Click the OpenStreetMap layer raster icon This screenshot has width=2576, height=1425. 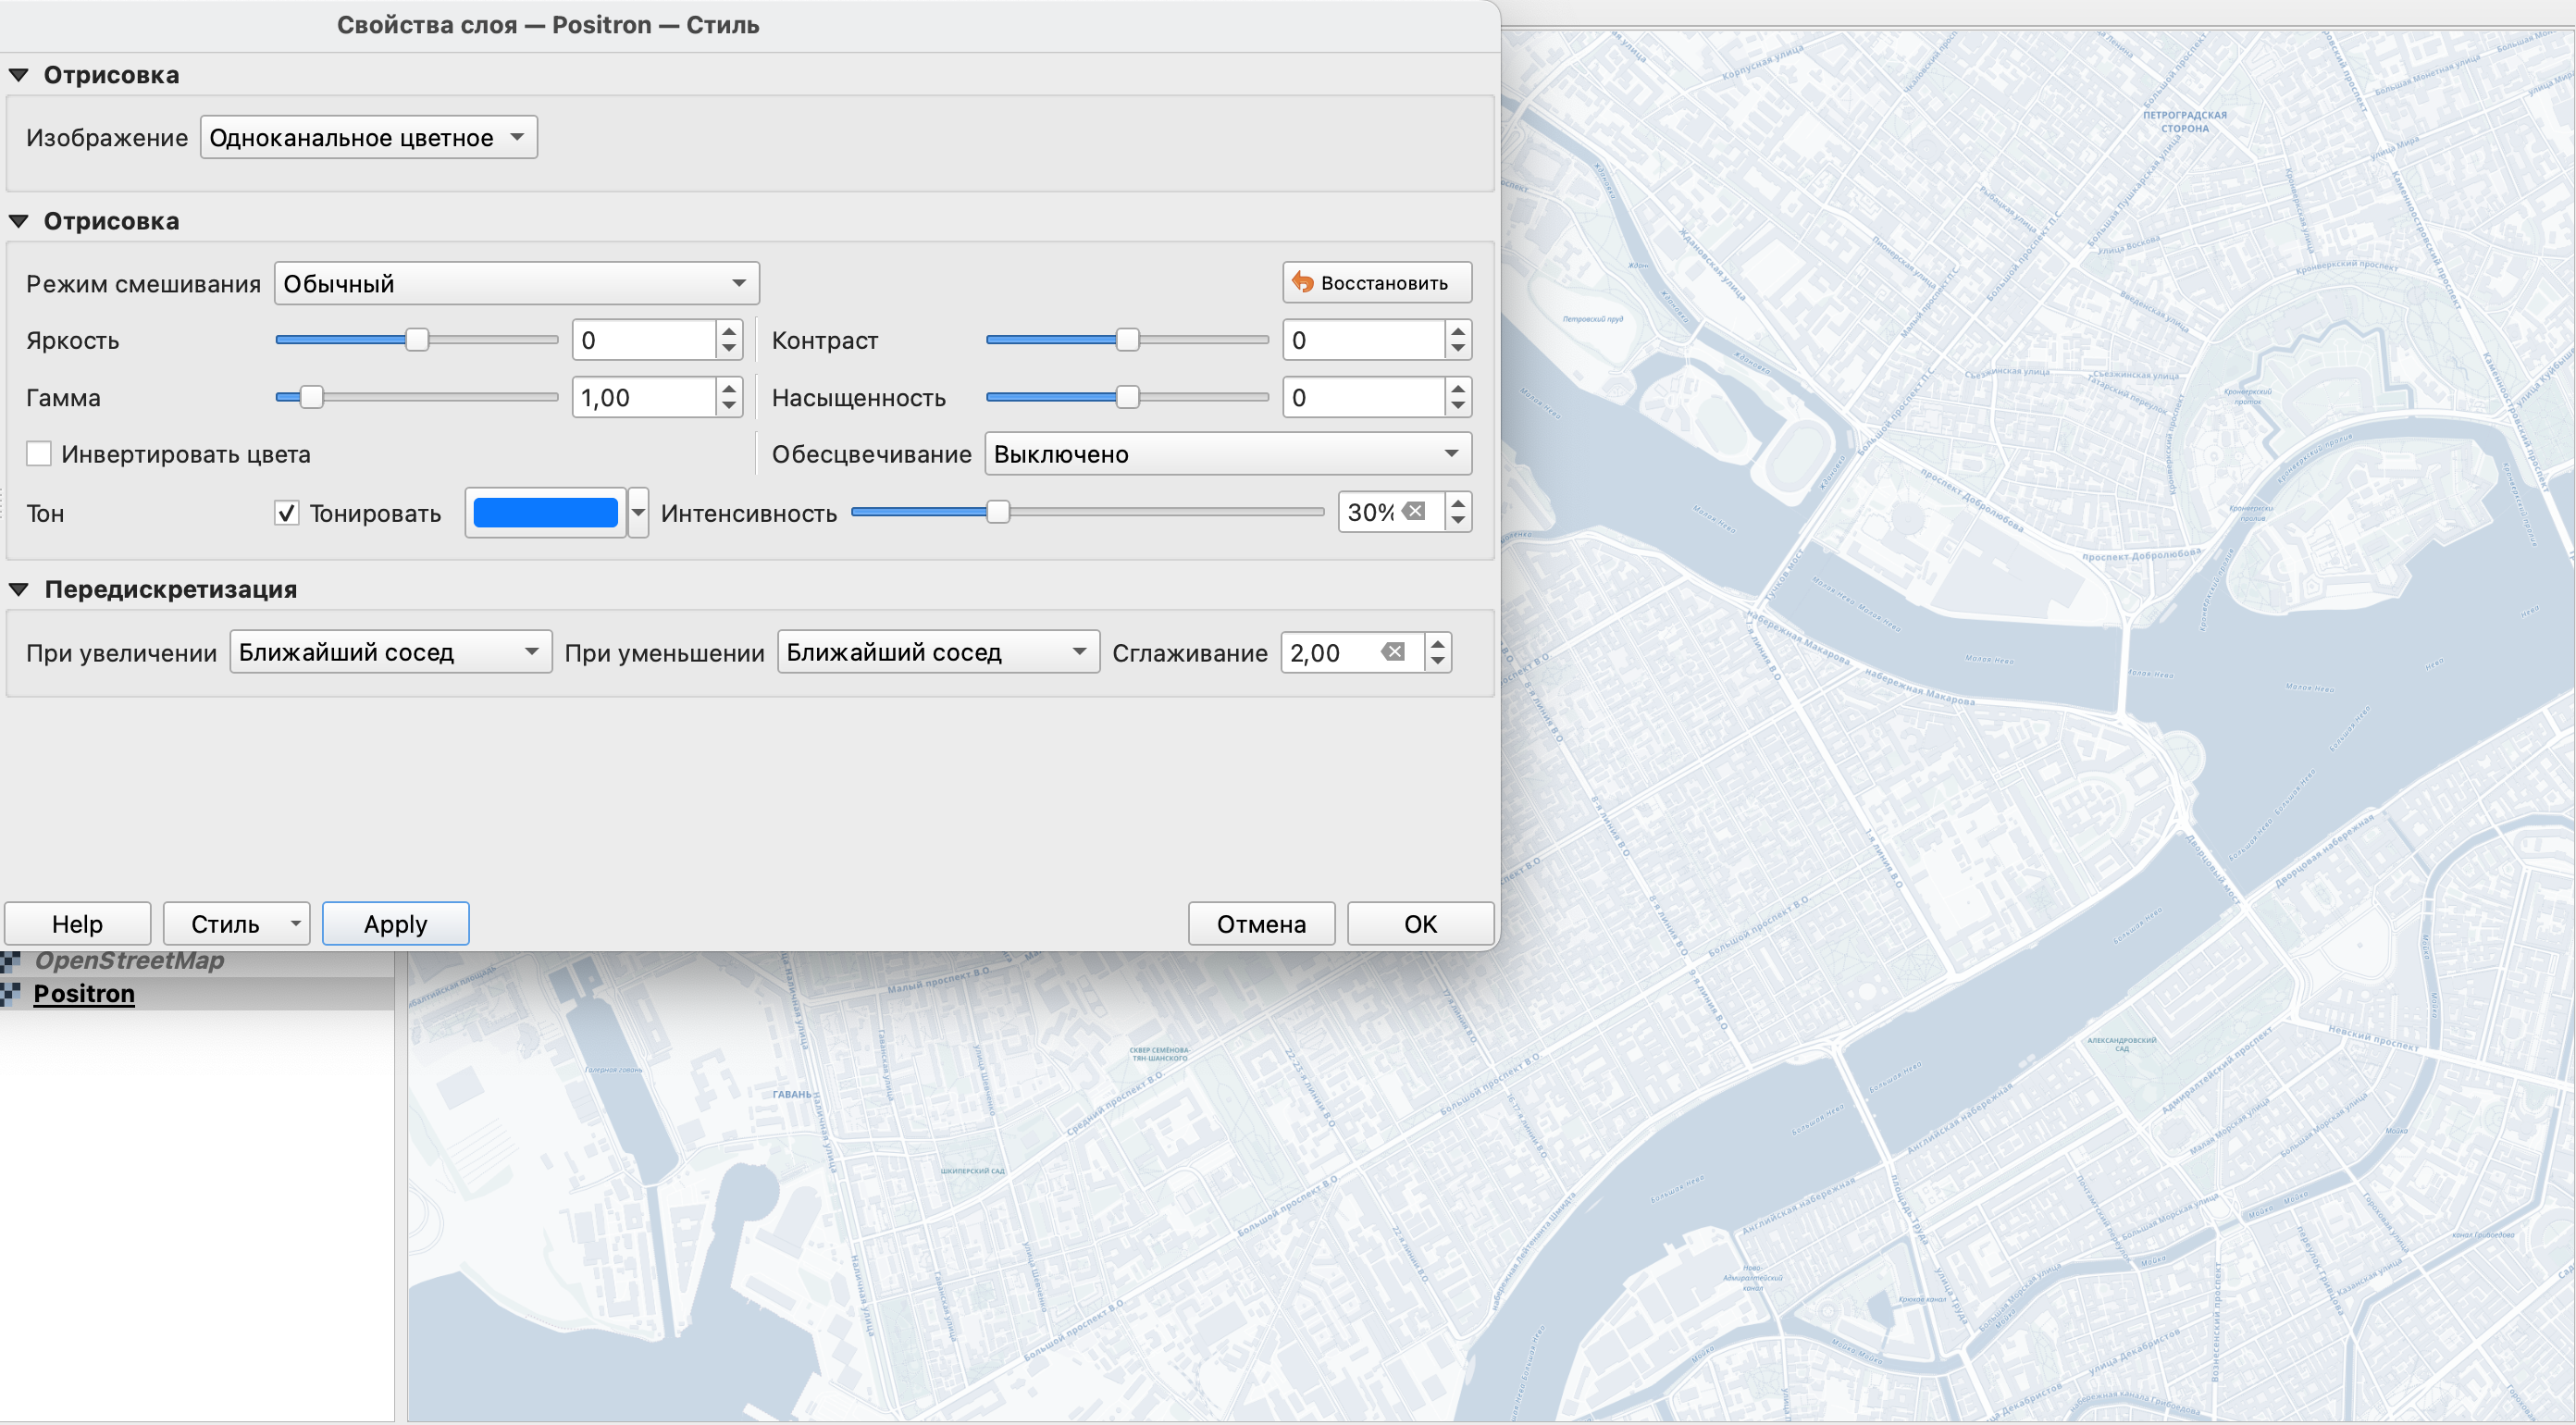(x=11, y=961)
